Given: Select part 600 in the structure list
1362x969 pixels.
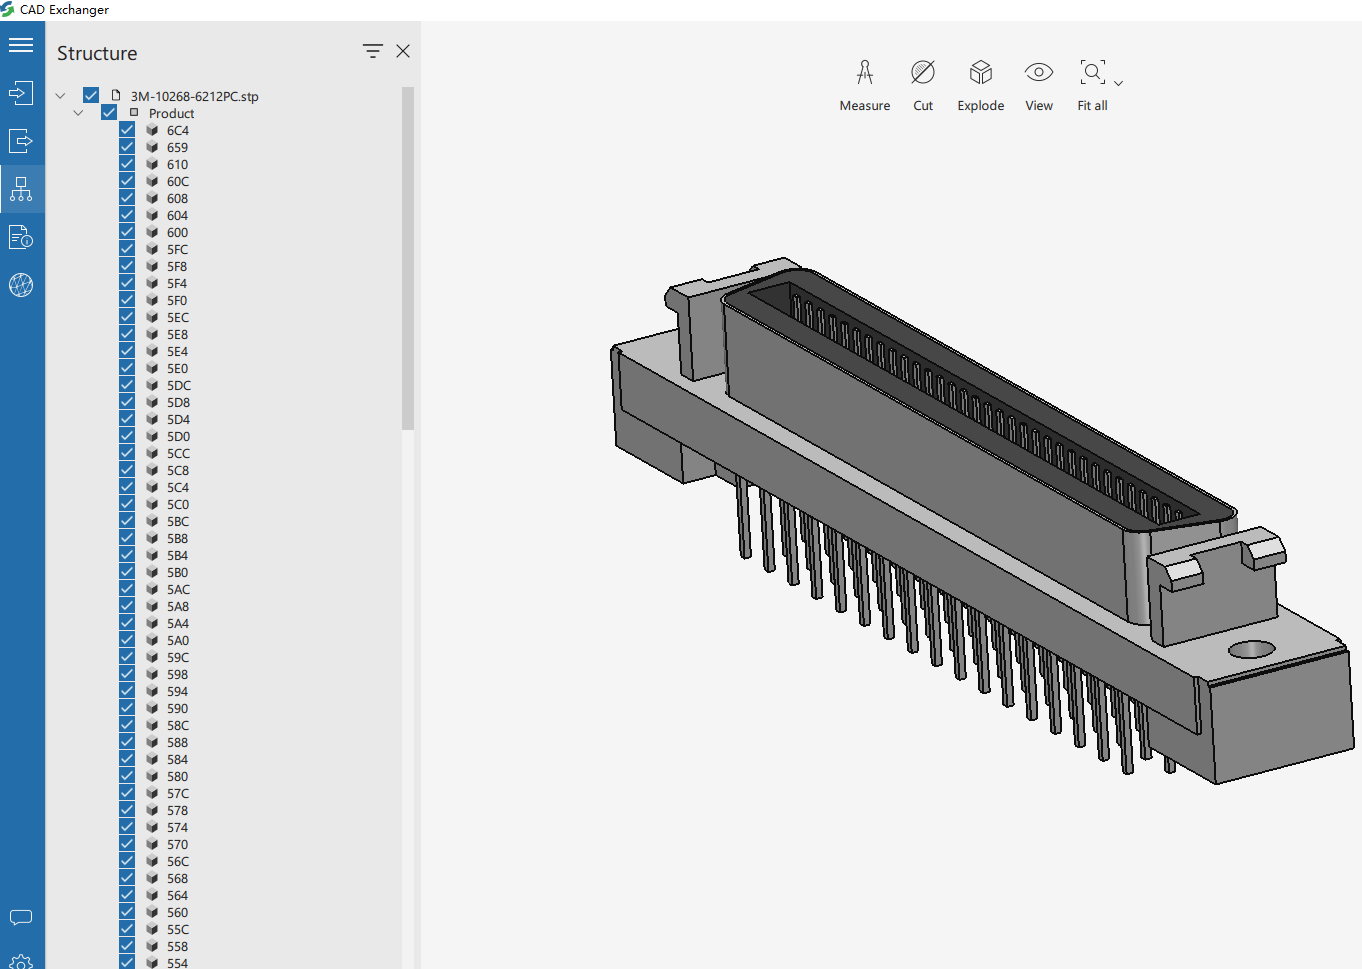Looking at the screenshot, I should point(177,232).
